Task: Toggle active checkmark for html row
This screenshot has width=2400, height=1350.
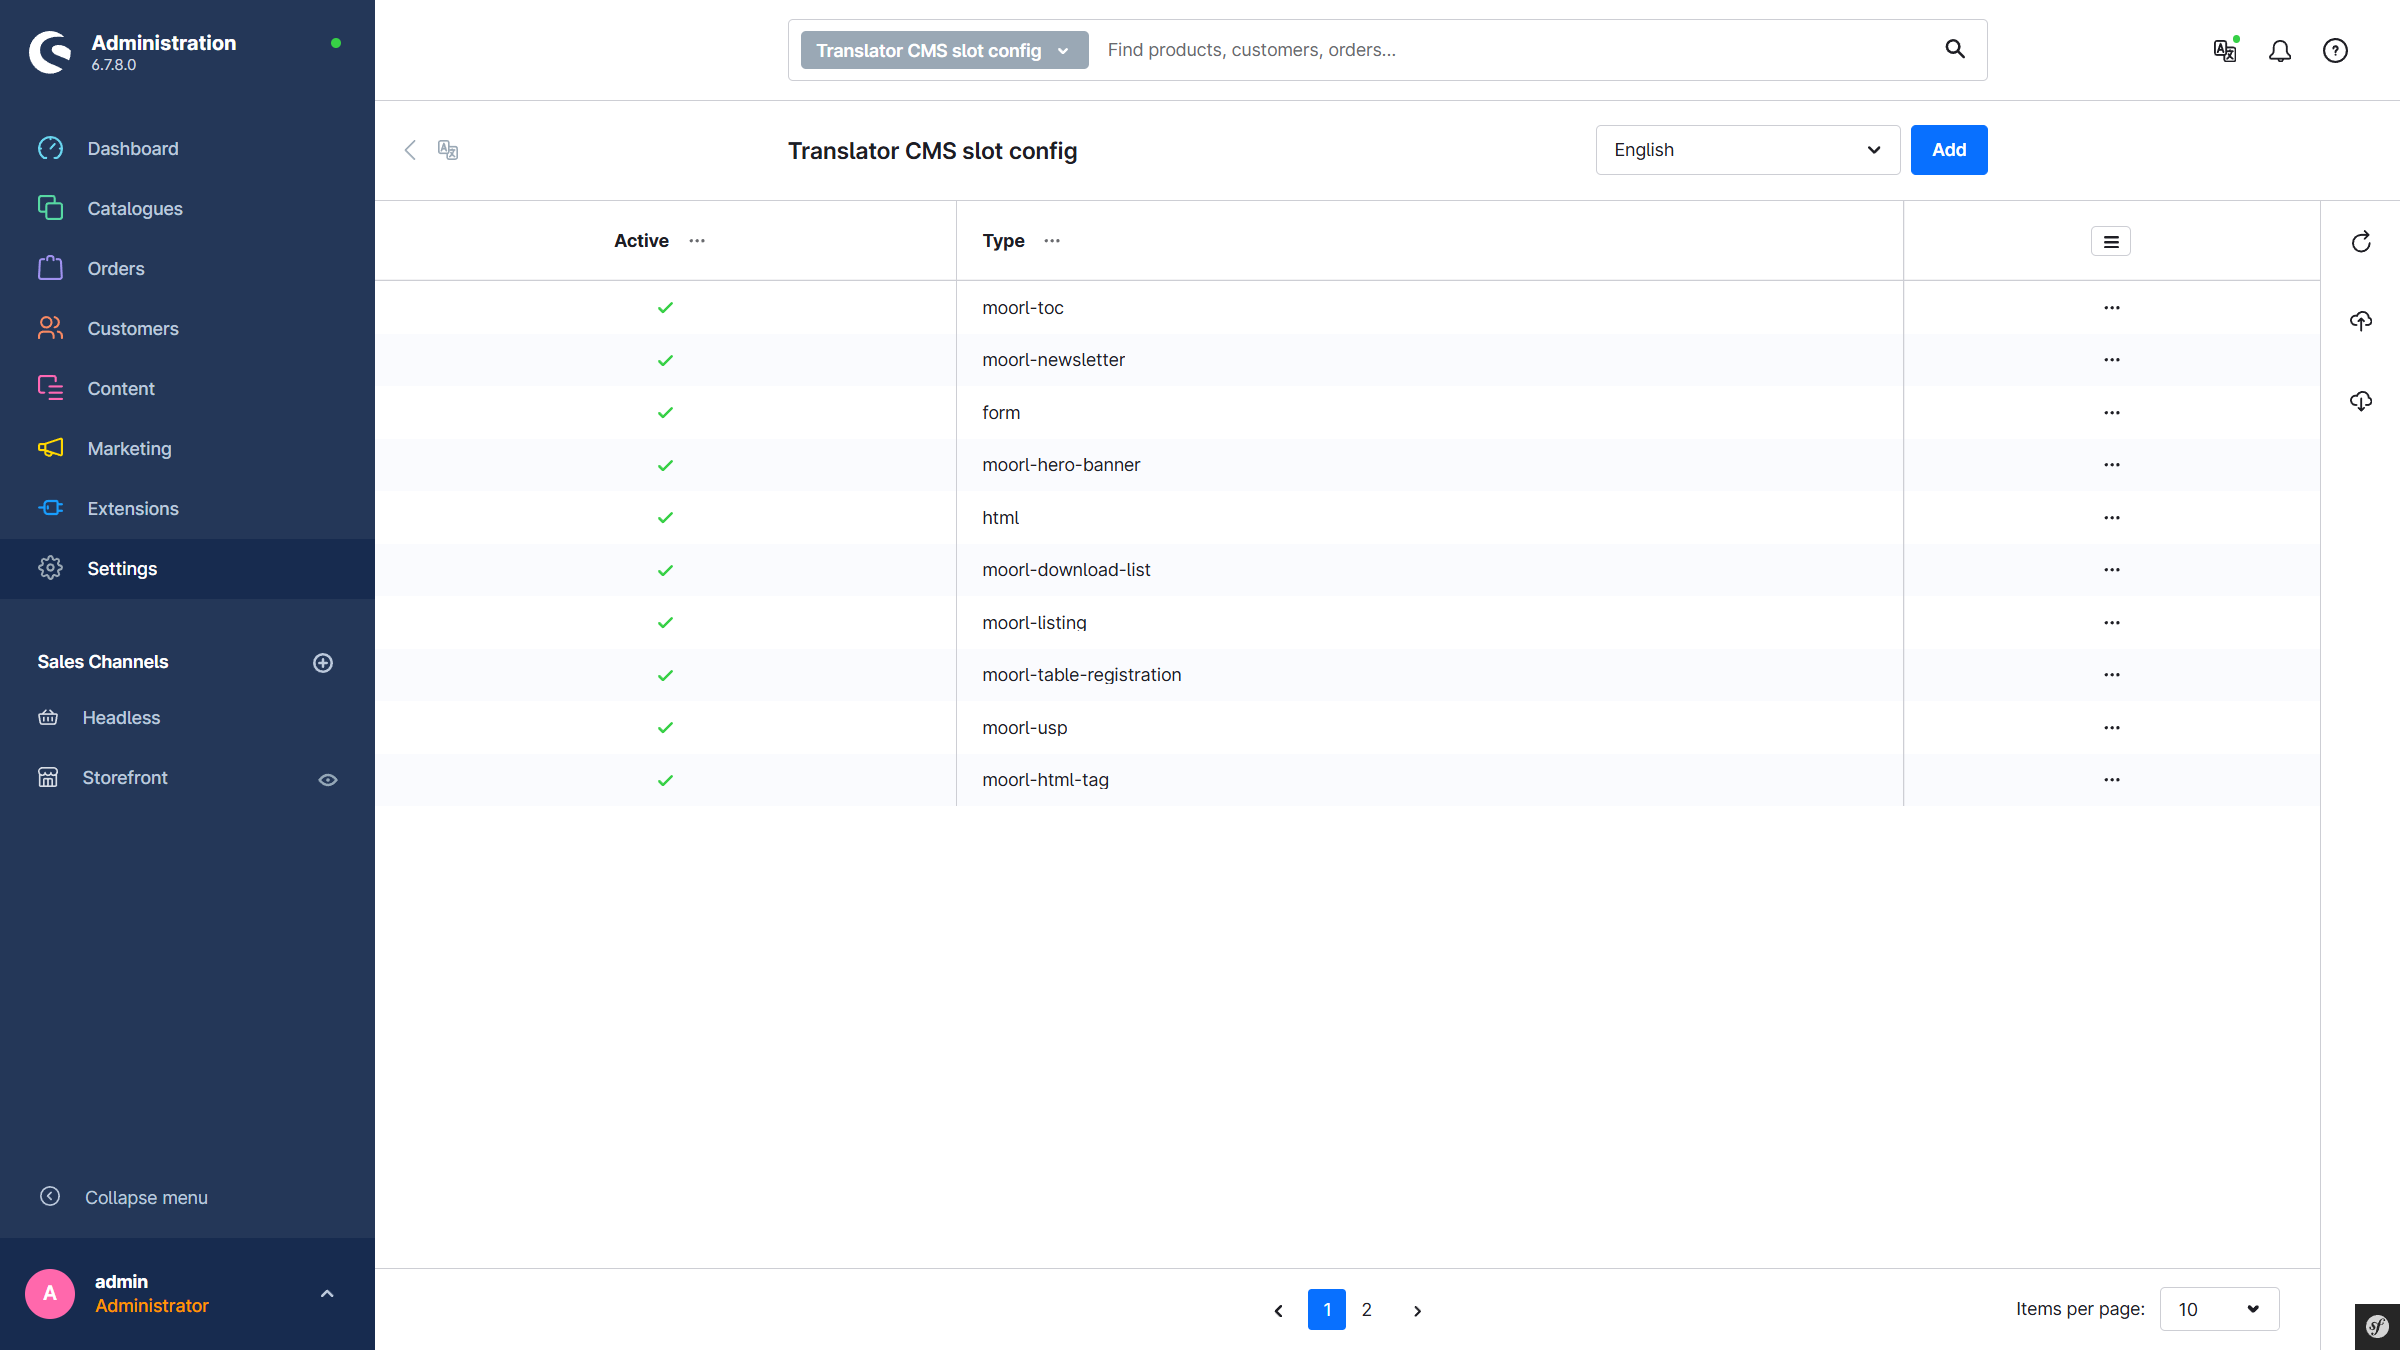Action: (x=665, y=518)
